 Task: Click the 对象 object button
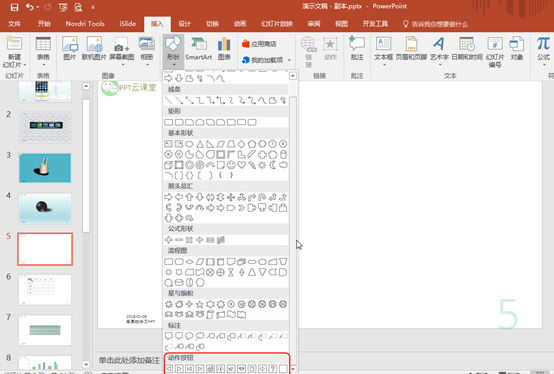pos(517,49)
